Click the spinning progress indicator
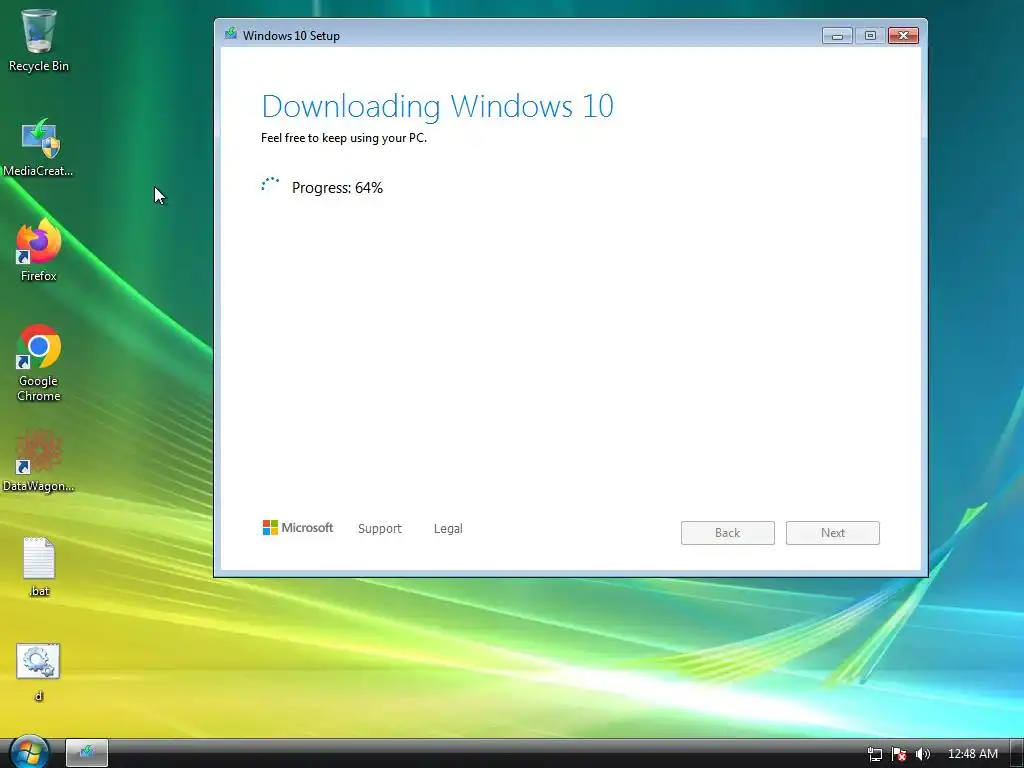The width and height of the screenshot is (1024, 768). tap(270, 186)
